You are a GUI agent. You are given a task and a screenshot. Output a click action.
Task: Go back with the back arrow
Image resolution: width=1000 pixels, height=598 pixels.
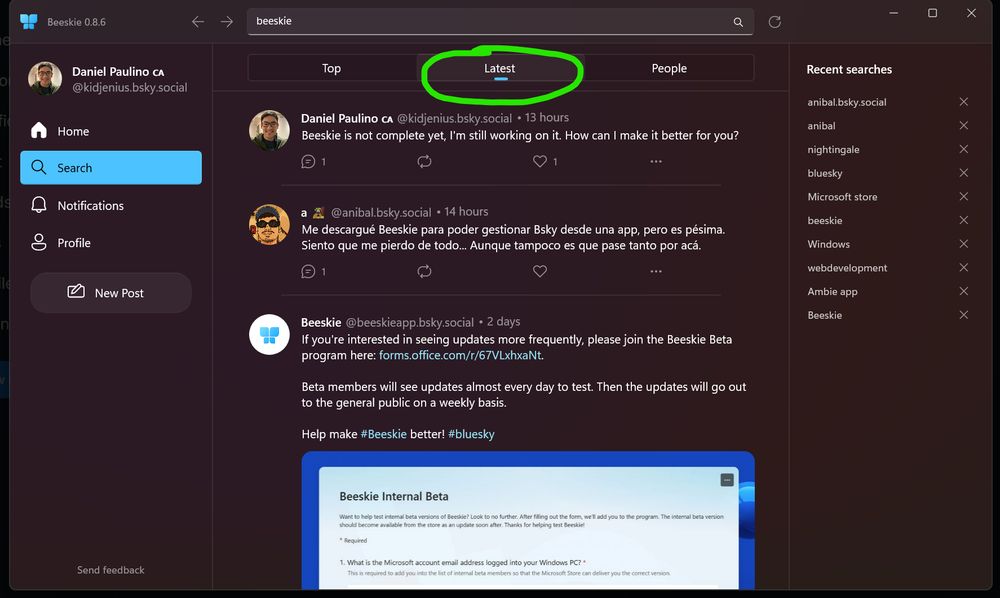(x=198, y=22)
